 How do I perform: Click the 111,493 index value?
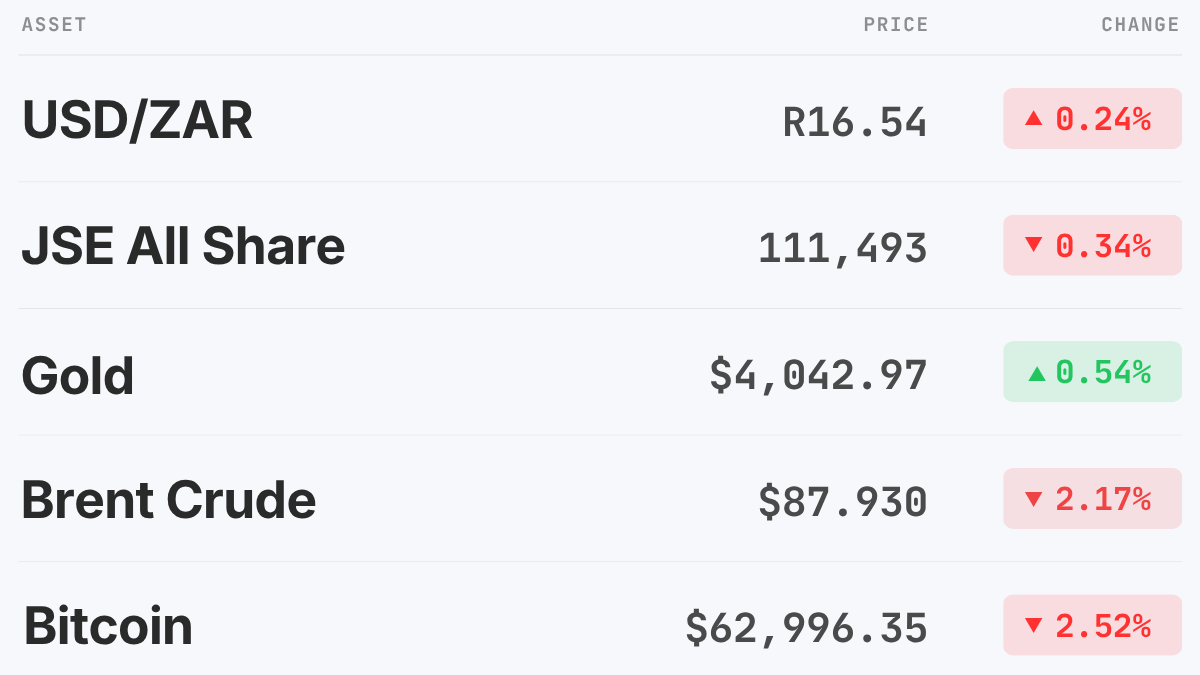843,248
